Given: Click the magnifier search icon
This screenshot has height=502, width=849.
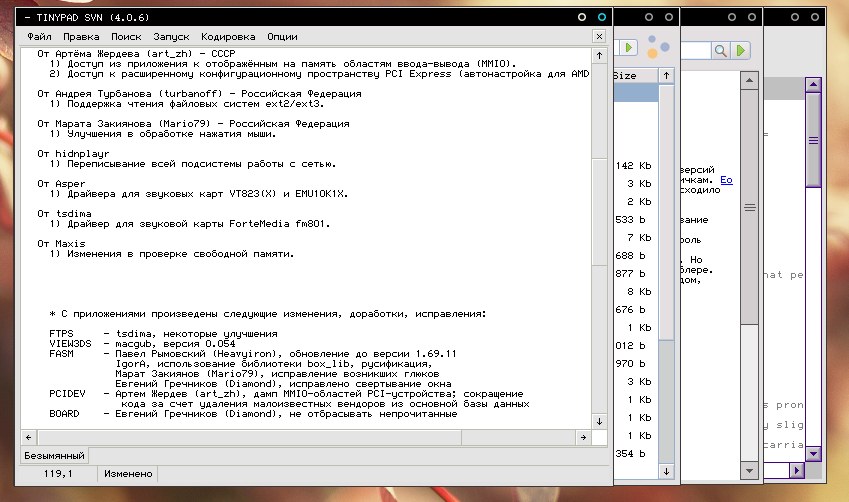Looking at the screenshot, I should click(721, 49).
